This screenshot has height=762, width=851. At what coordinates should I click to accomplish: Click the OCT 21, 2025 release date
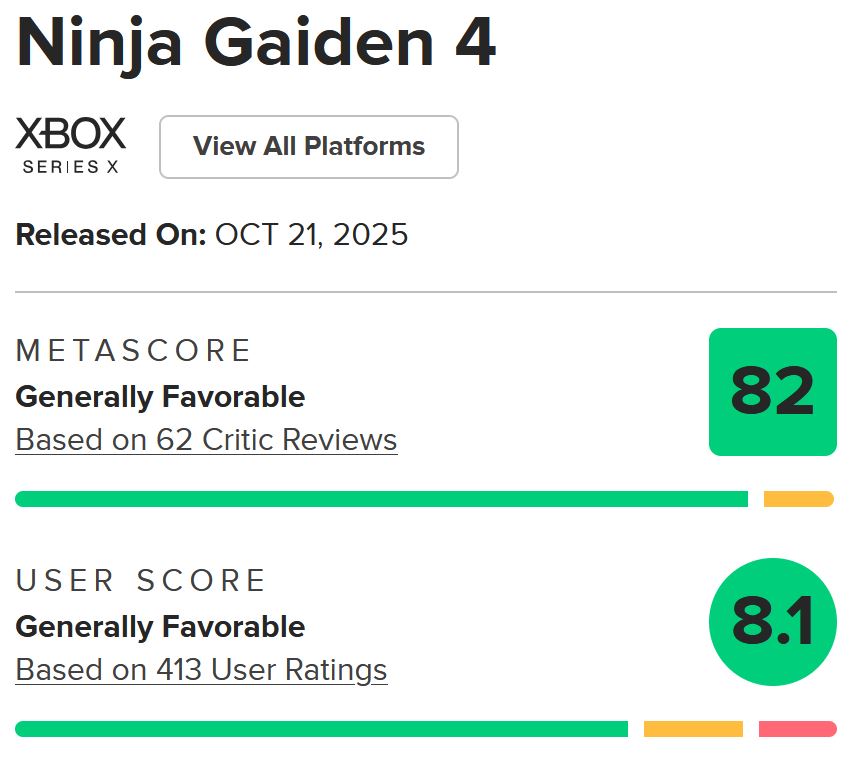click(x=311, y=235)
